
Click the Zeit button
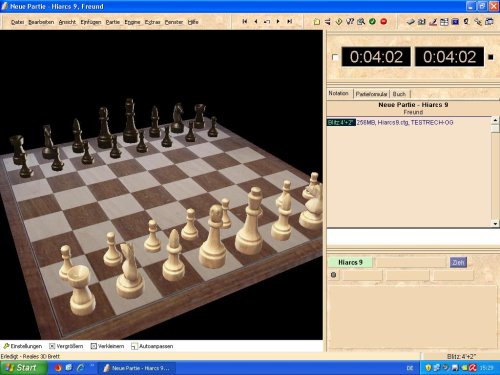[458, 262]
